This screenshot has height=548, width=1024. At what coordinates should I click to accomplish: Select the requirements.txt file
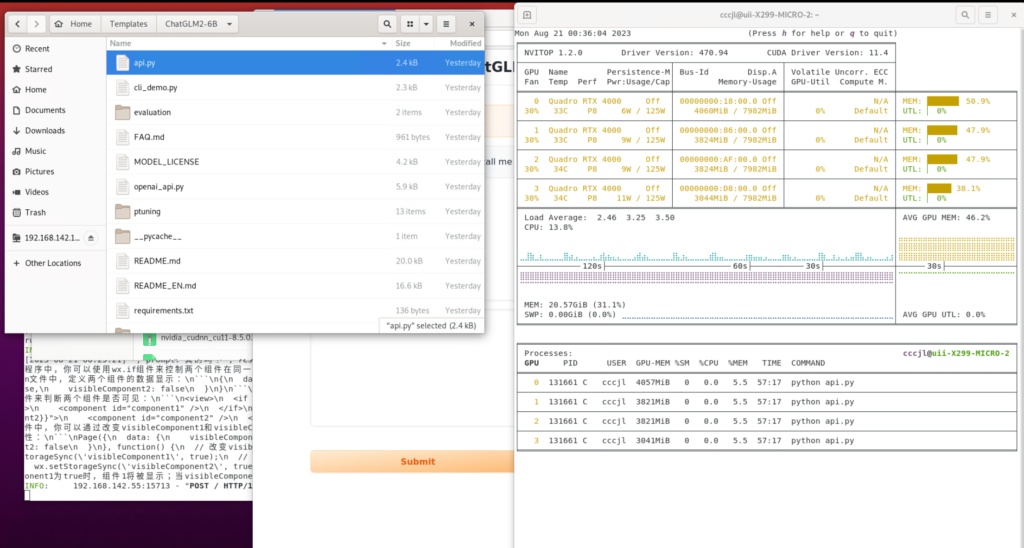(x=295, y=311)
